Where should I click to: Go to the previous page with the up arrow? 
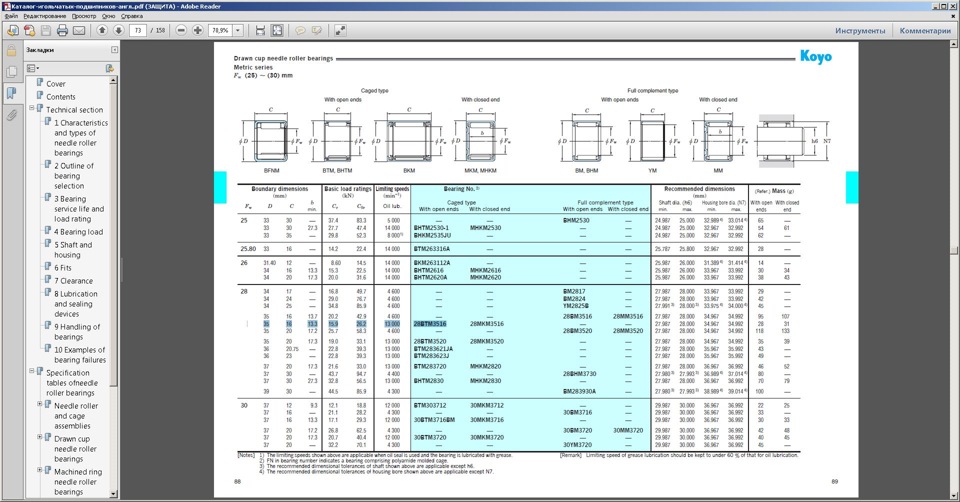click(x=102, y=30)
